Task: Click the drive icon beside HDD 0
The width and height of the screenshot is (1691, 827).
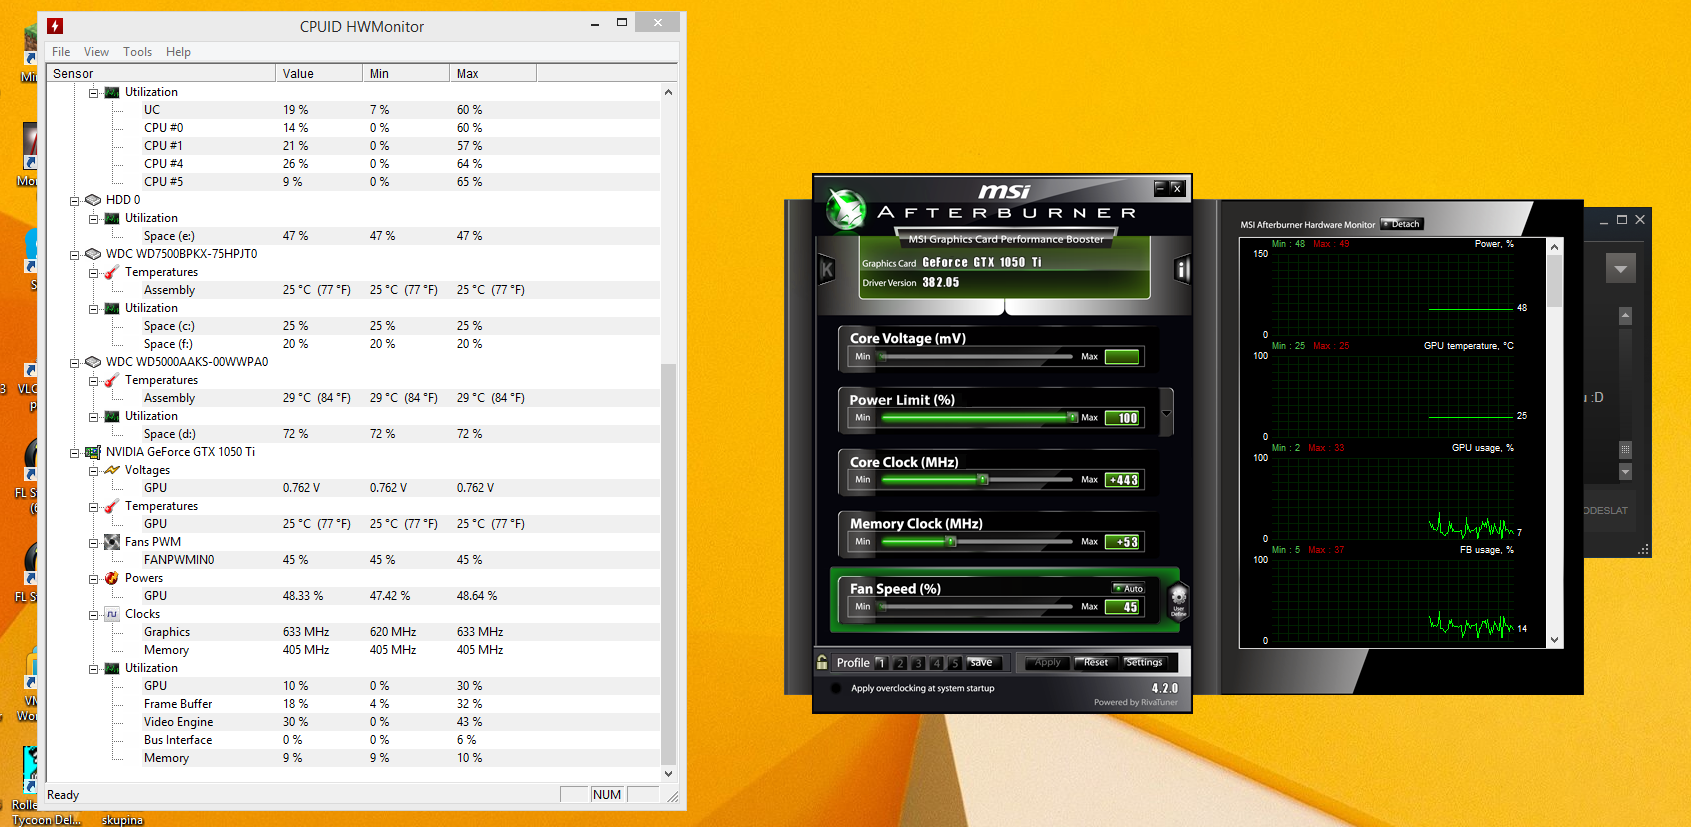Action: pos(93,200)
